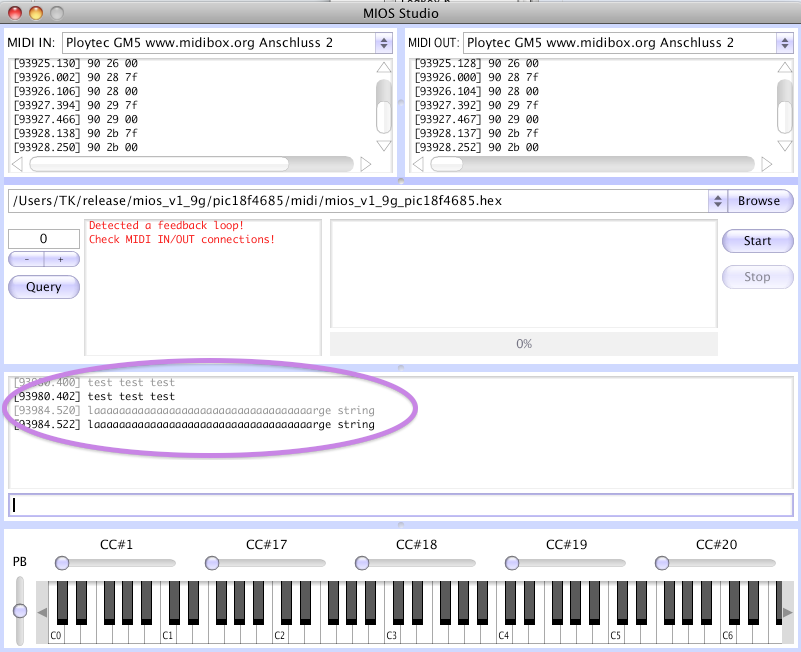Select MIDI IN line '[93925.130] 90 26 00'

[x=76, y=63]
